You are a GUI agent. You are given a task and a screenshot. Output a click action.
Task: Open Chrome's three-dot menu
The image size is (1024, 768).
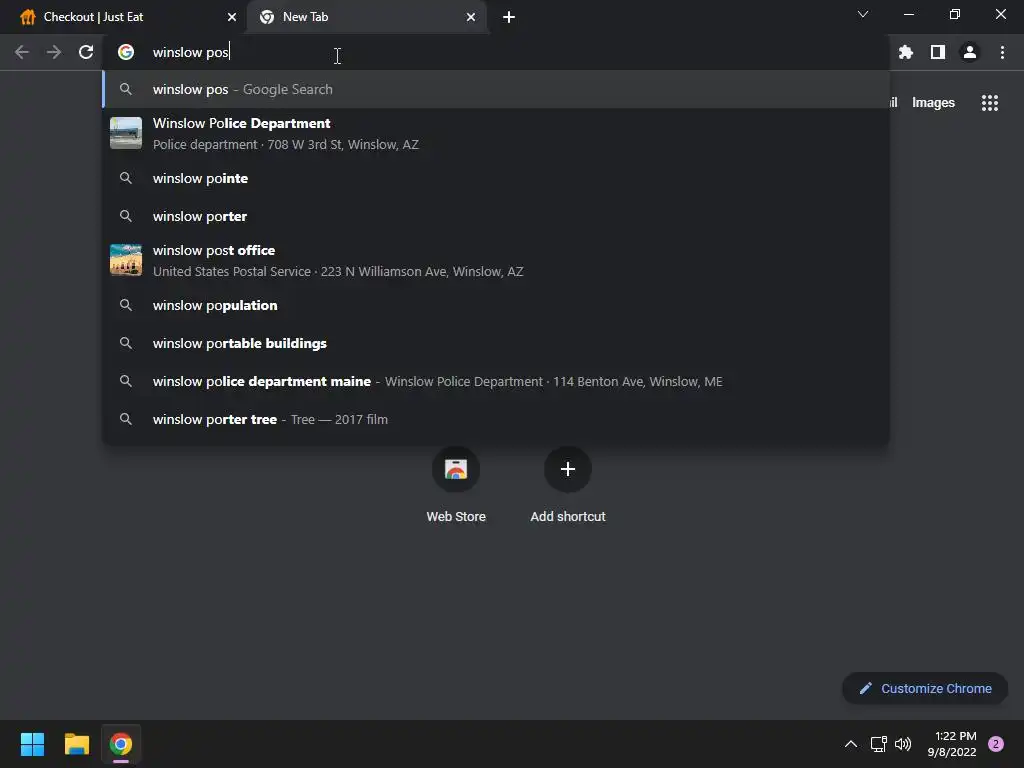pos(1002,52)
